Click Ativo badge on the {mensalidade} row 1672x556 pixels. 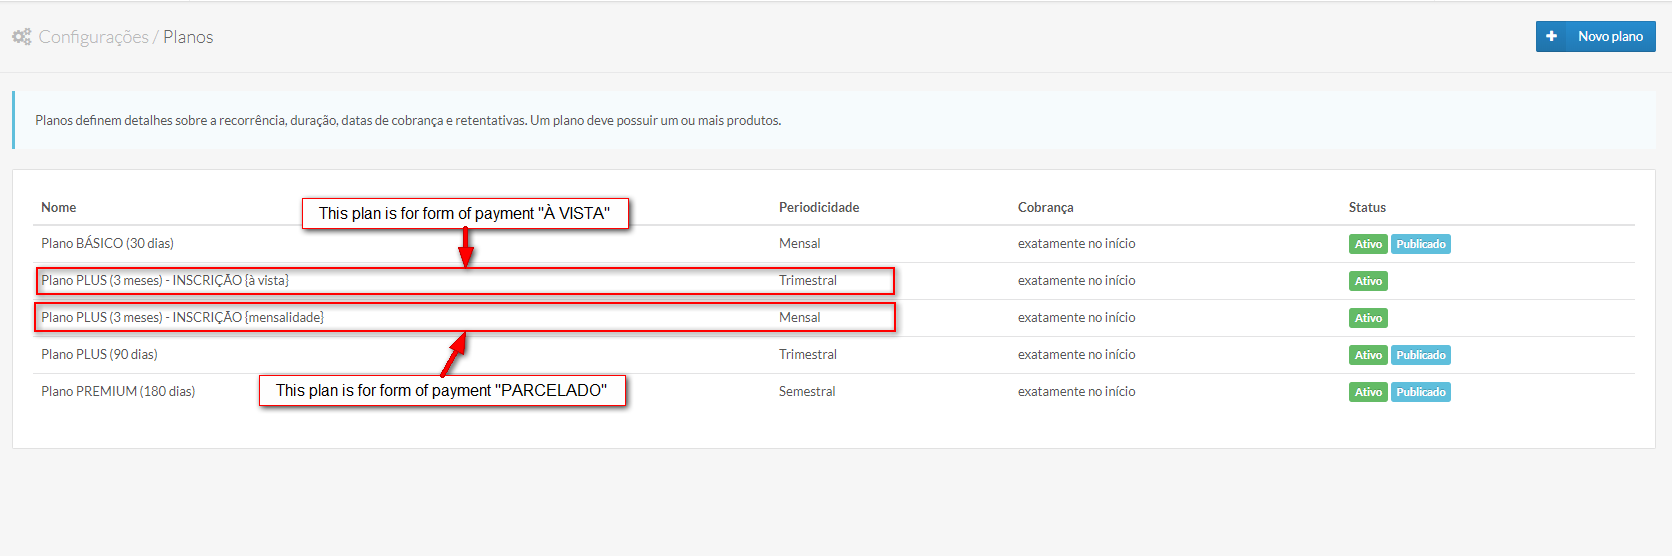tap(1367, 319)
